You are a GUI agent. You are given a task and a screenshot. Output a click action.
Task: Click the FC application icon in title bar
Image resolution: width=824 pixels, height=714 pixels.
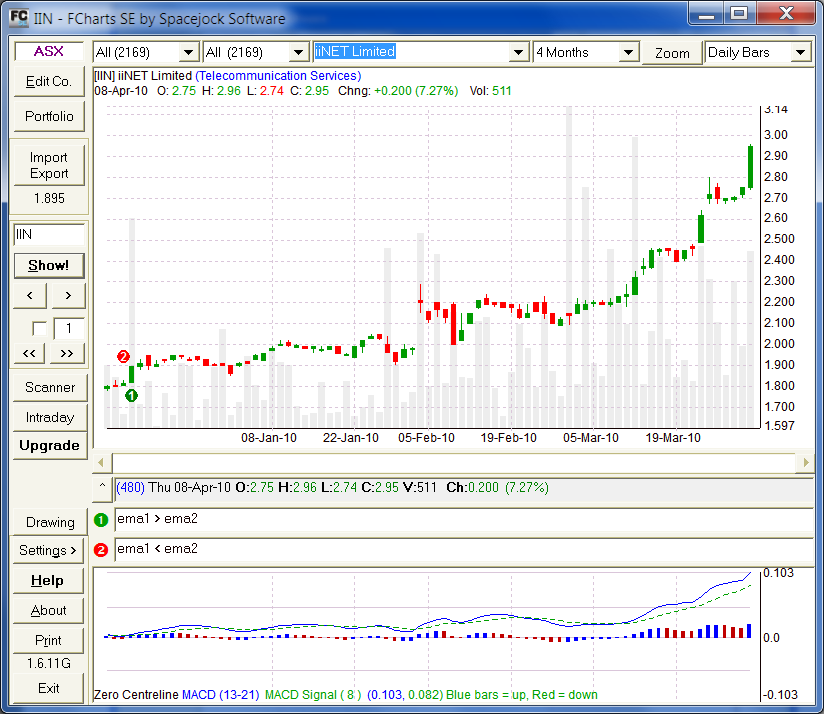pyautogui.click(x=19, y=17)
